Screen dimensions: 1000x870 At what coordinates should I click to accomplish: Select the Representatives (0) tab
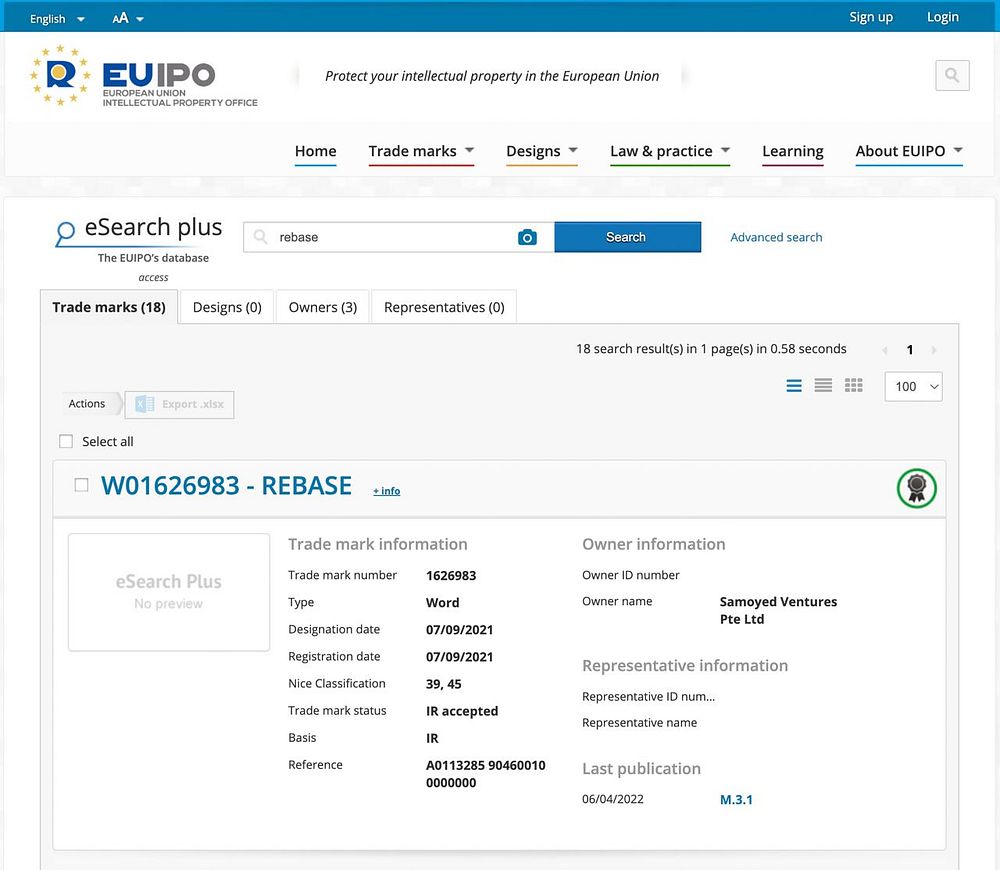tap(444, 307)
